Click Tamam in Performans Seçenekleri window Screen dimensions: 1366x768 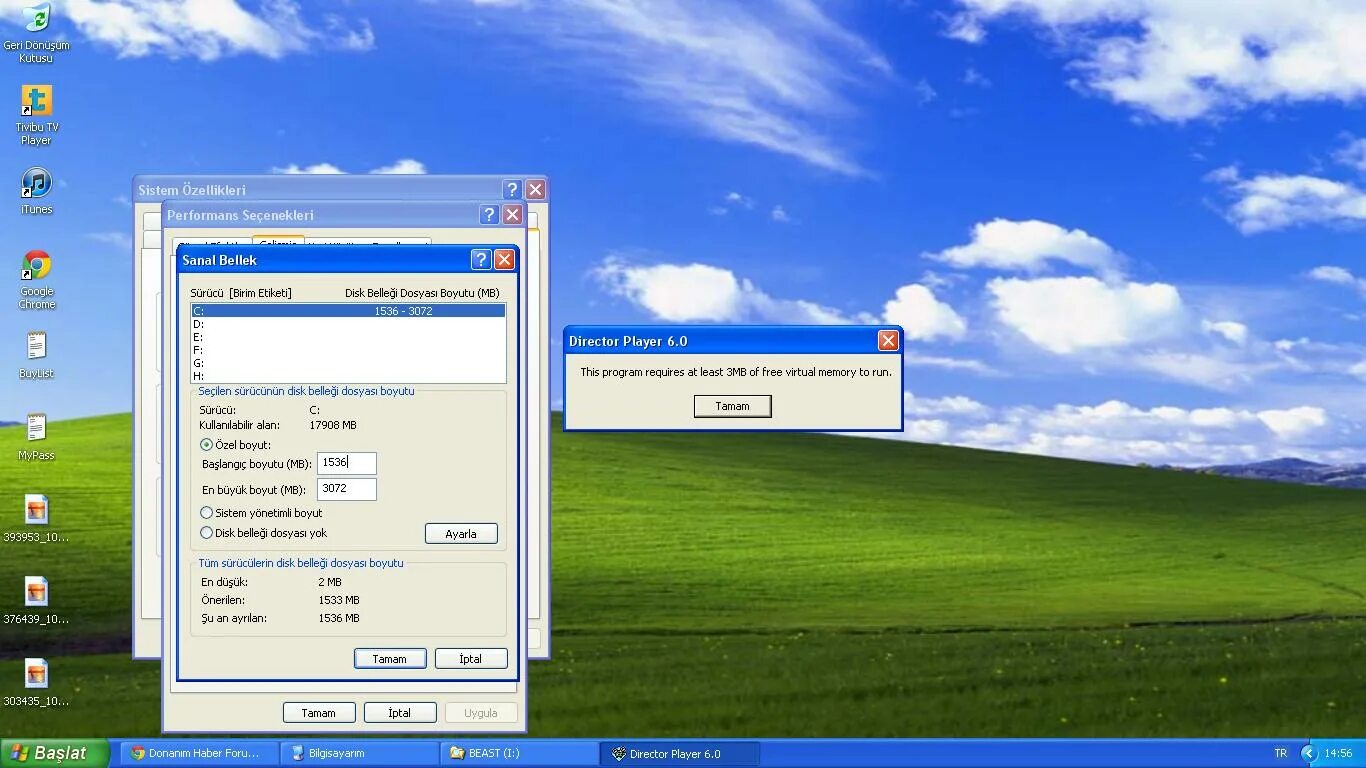point(319,713)
